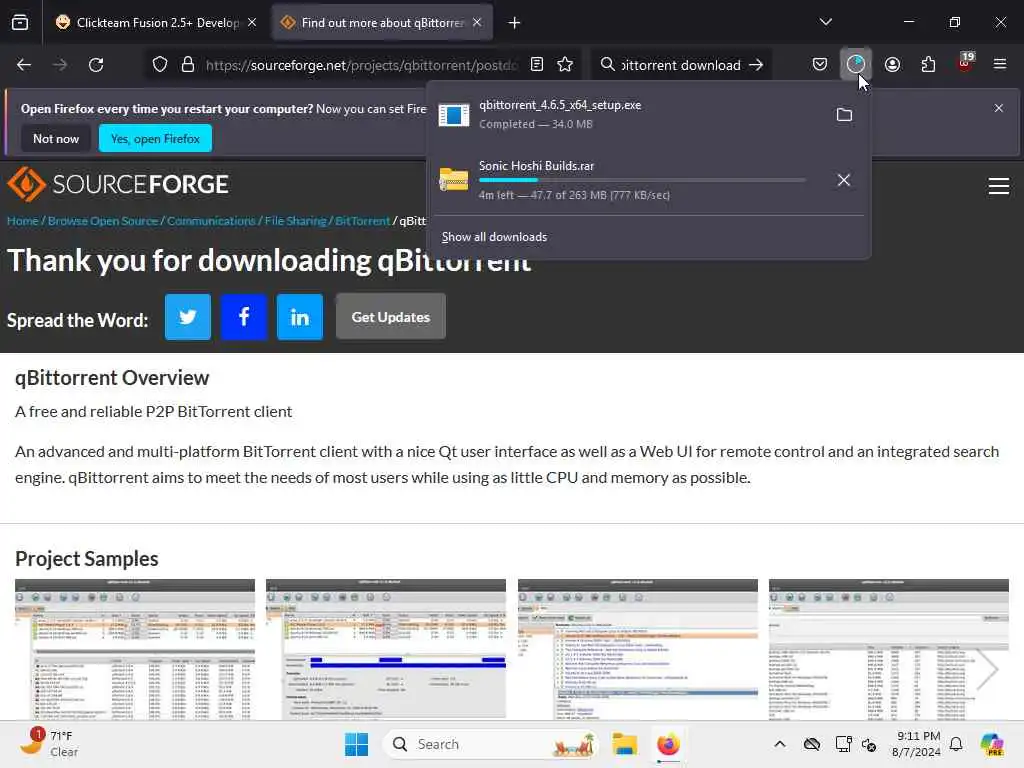
Task: Click the search magnifier icon
Action: [607, 64]
